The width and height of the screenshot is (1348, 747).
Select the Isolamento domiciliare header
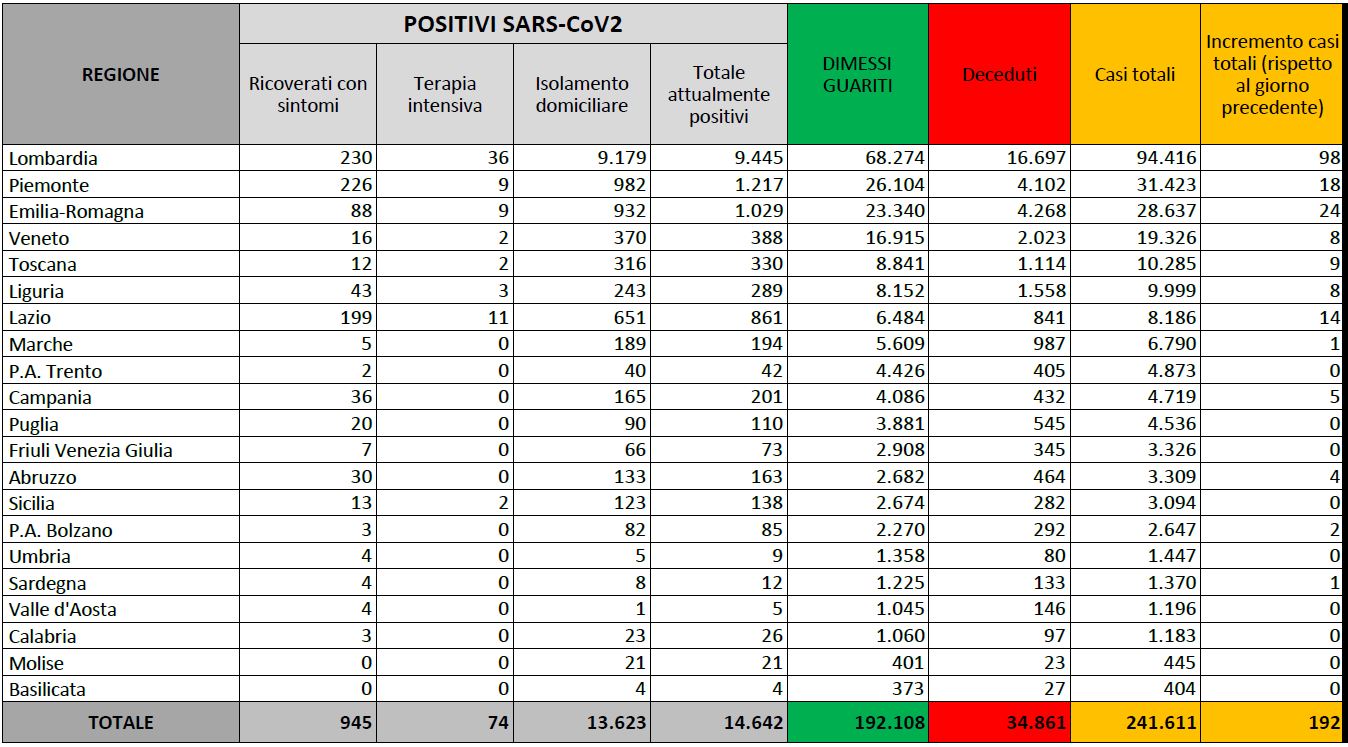coord(582,94)
